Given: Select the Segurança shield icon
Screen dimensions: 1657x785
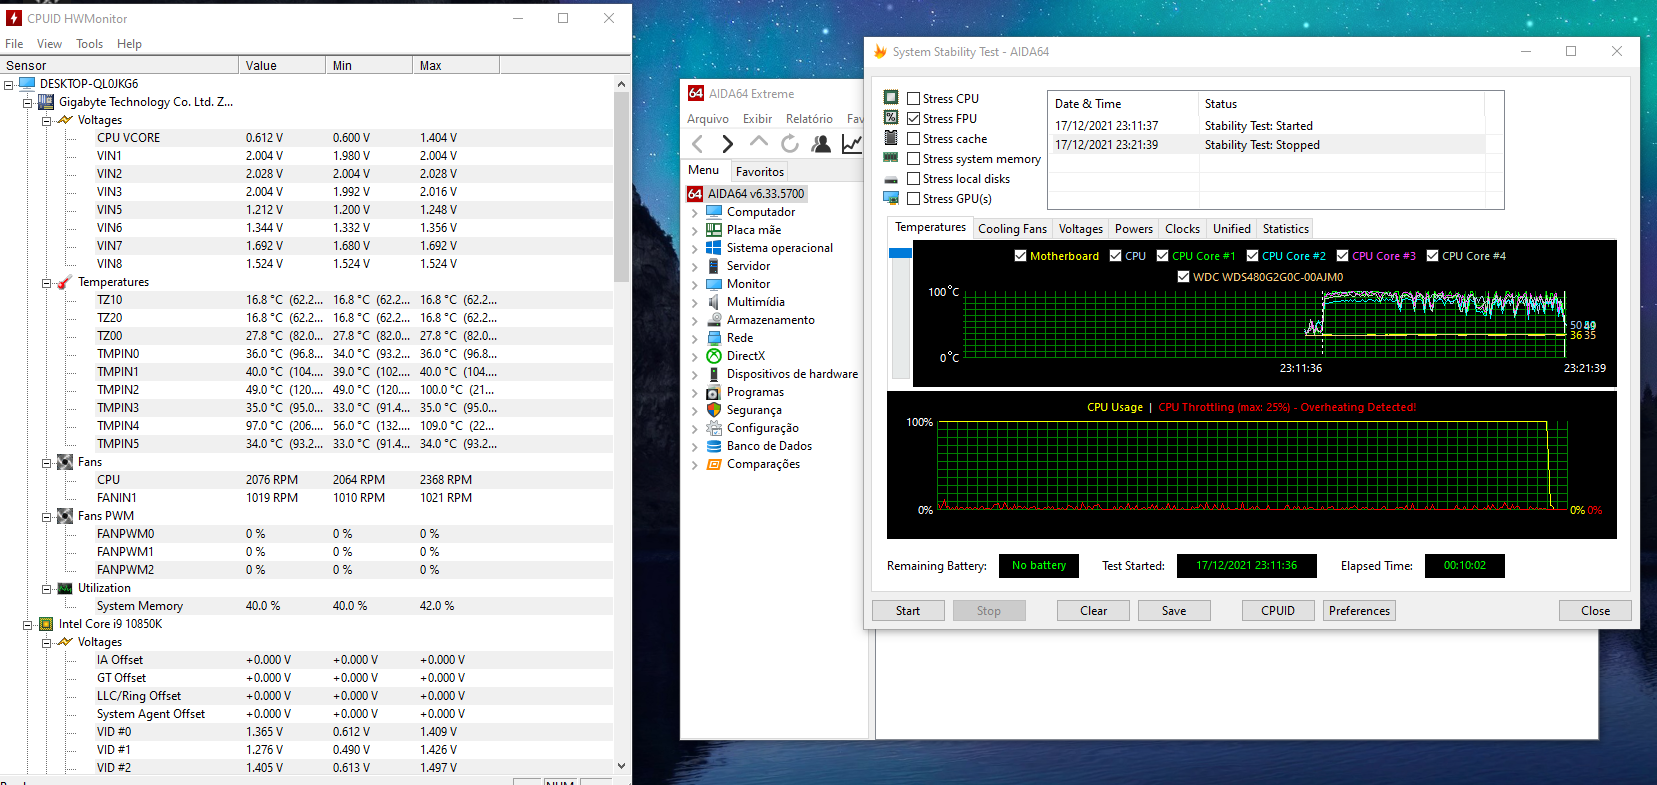Looking at the screenshot, I should (x=714, y=410).
